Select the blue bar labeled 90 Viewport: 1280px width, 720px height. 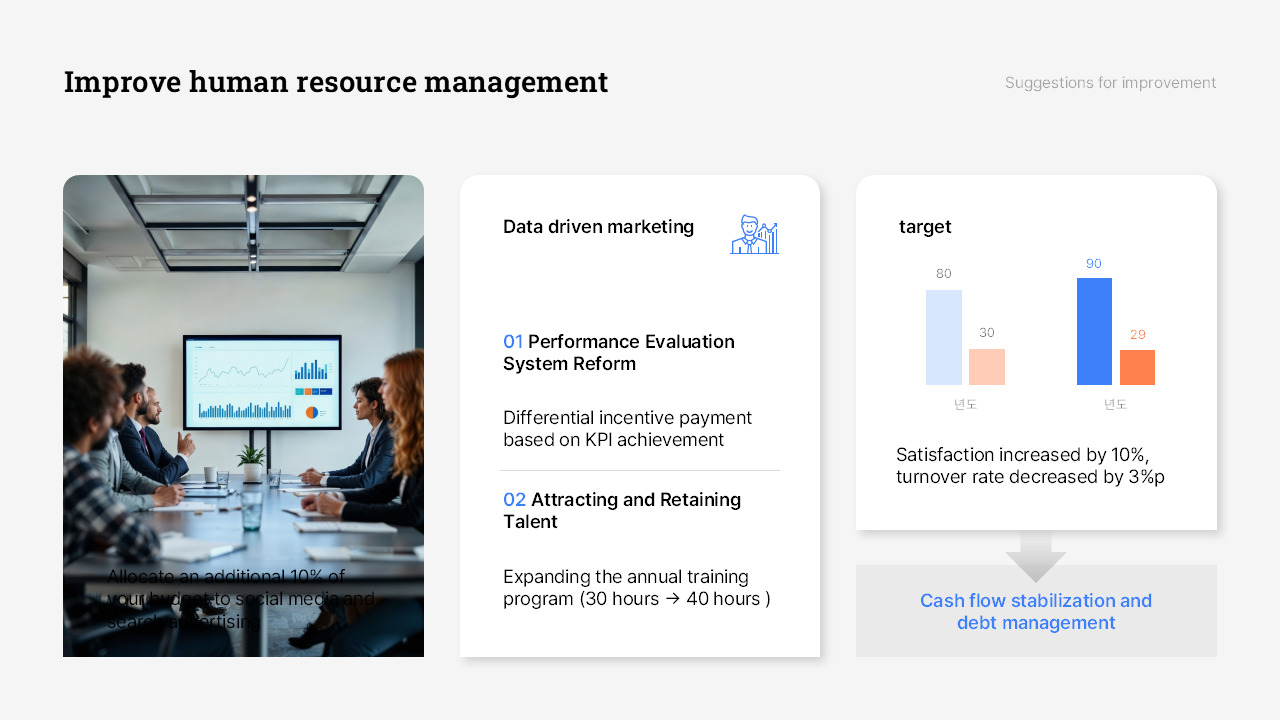[1093, 332]
